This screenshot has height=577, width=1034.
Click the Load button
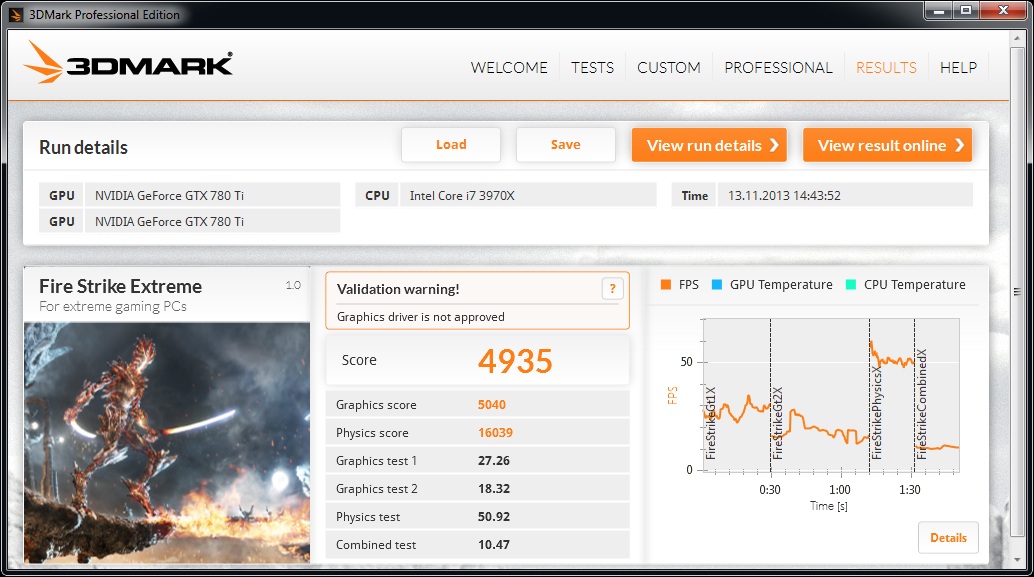click(451, 145)
